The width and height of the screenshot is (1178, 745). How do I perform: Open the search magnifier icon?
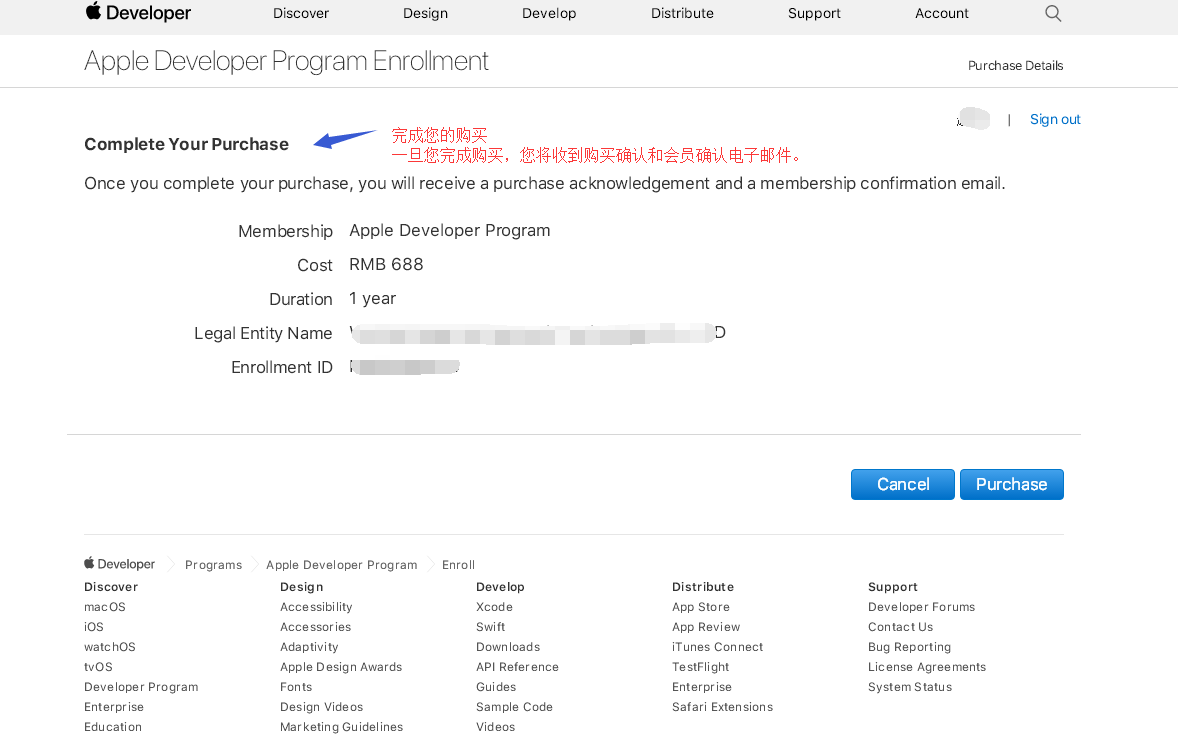coord(1053,13)
